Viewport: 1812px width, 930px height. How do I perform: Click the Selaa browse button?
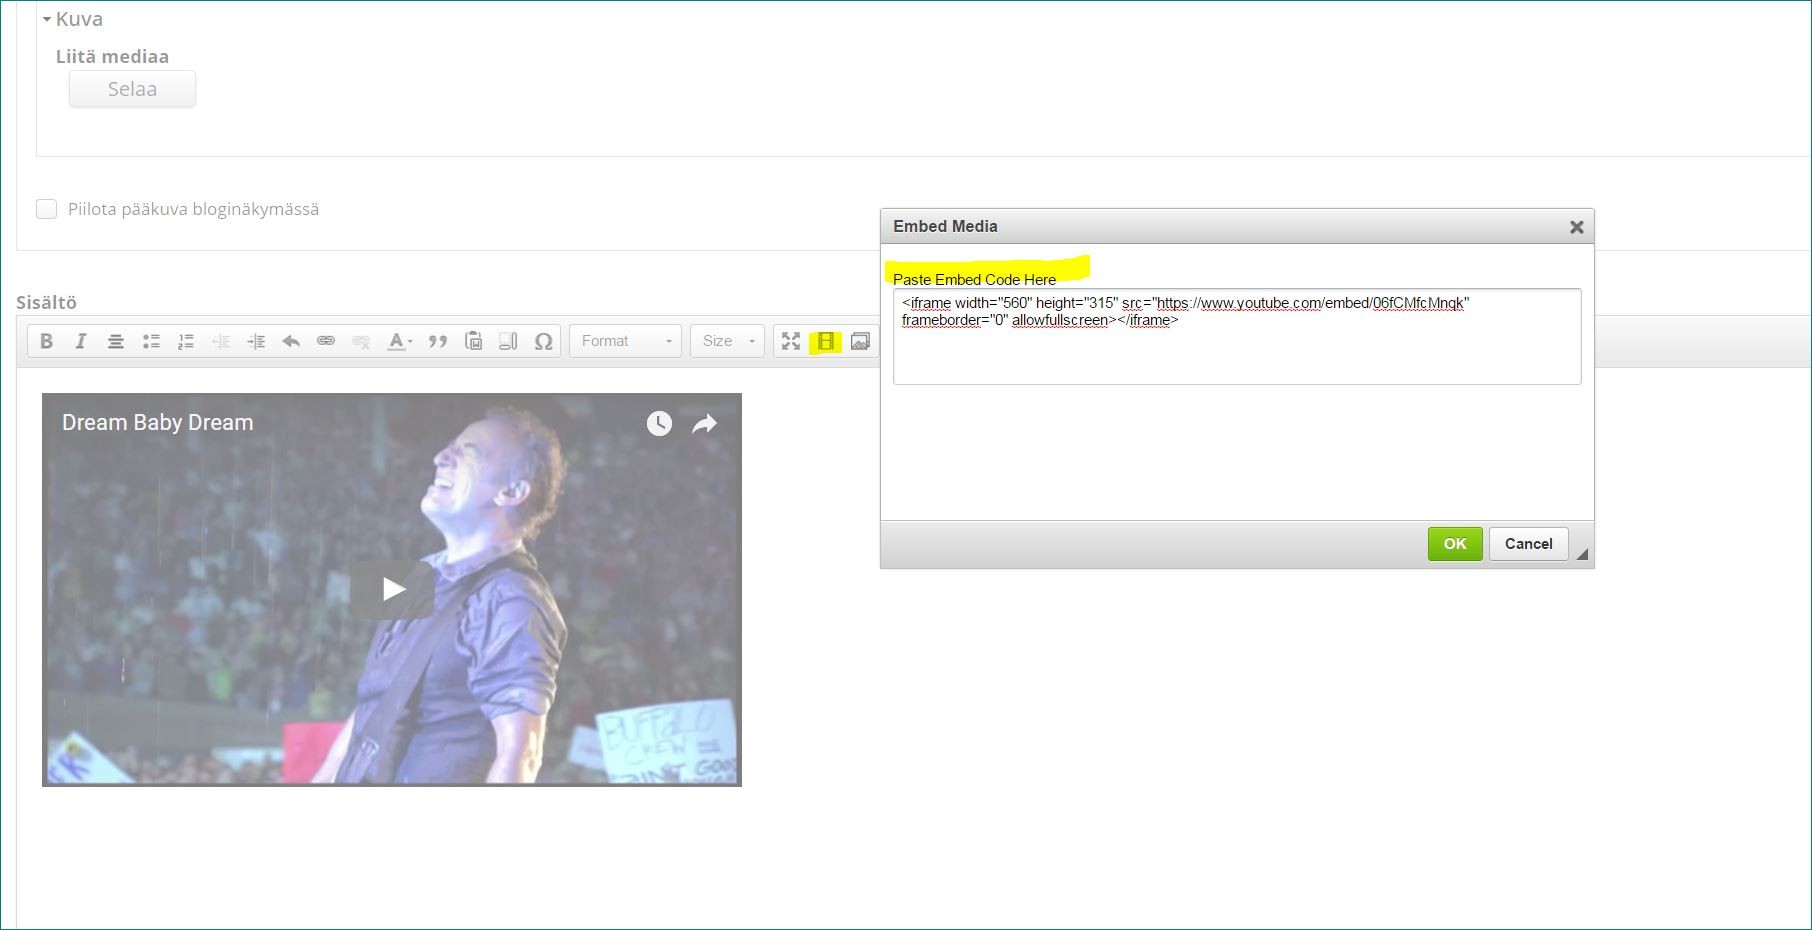132,89
